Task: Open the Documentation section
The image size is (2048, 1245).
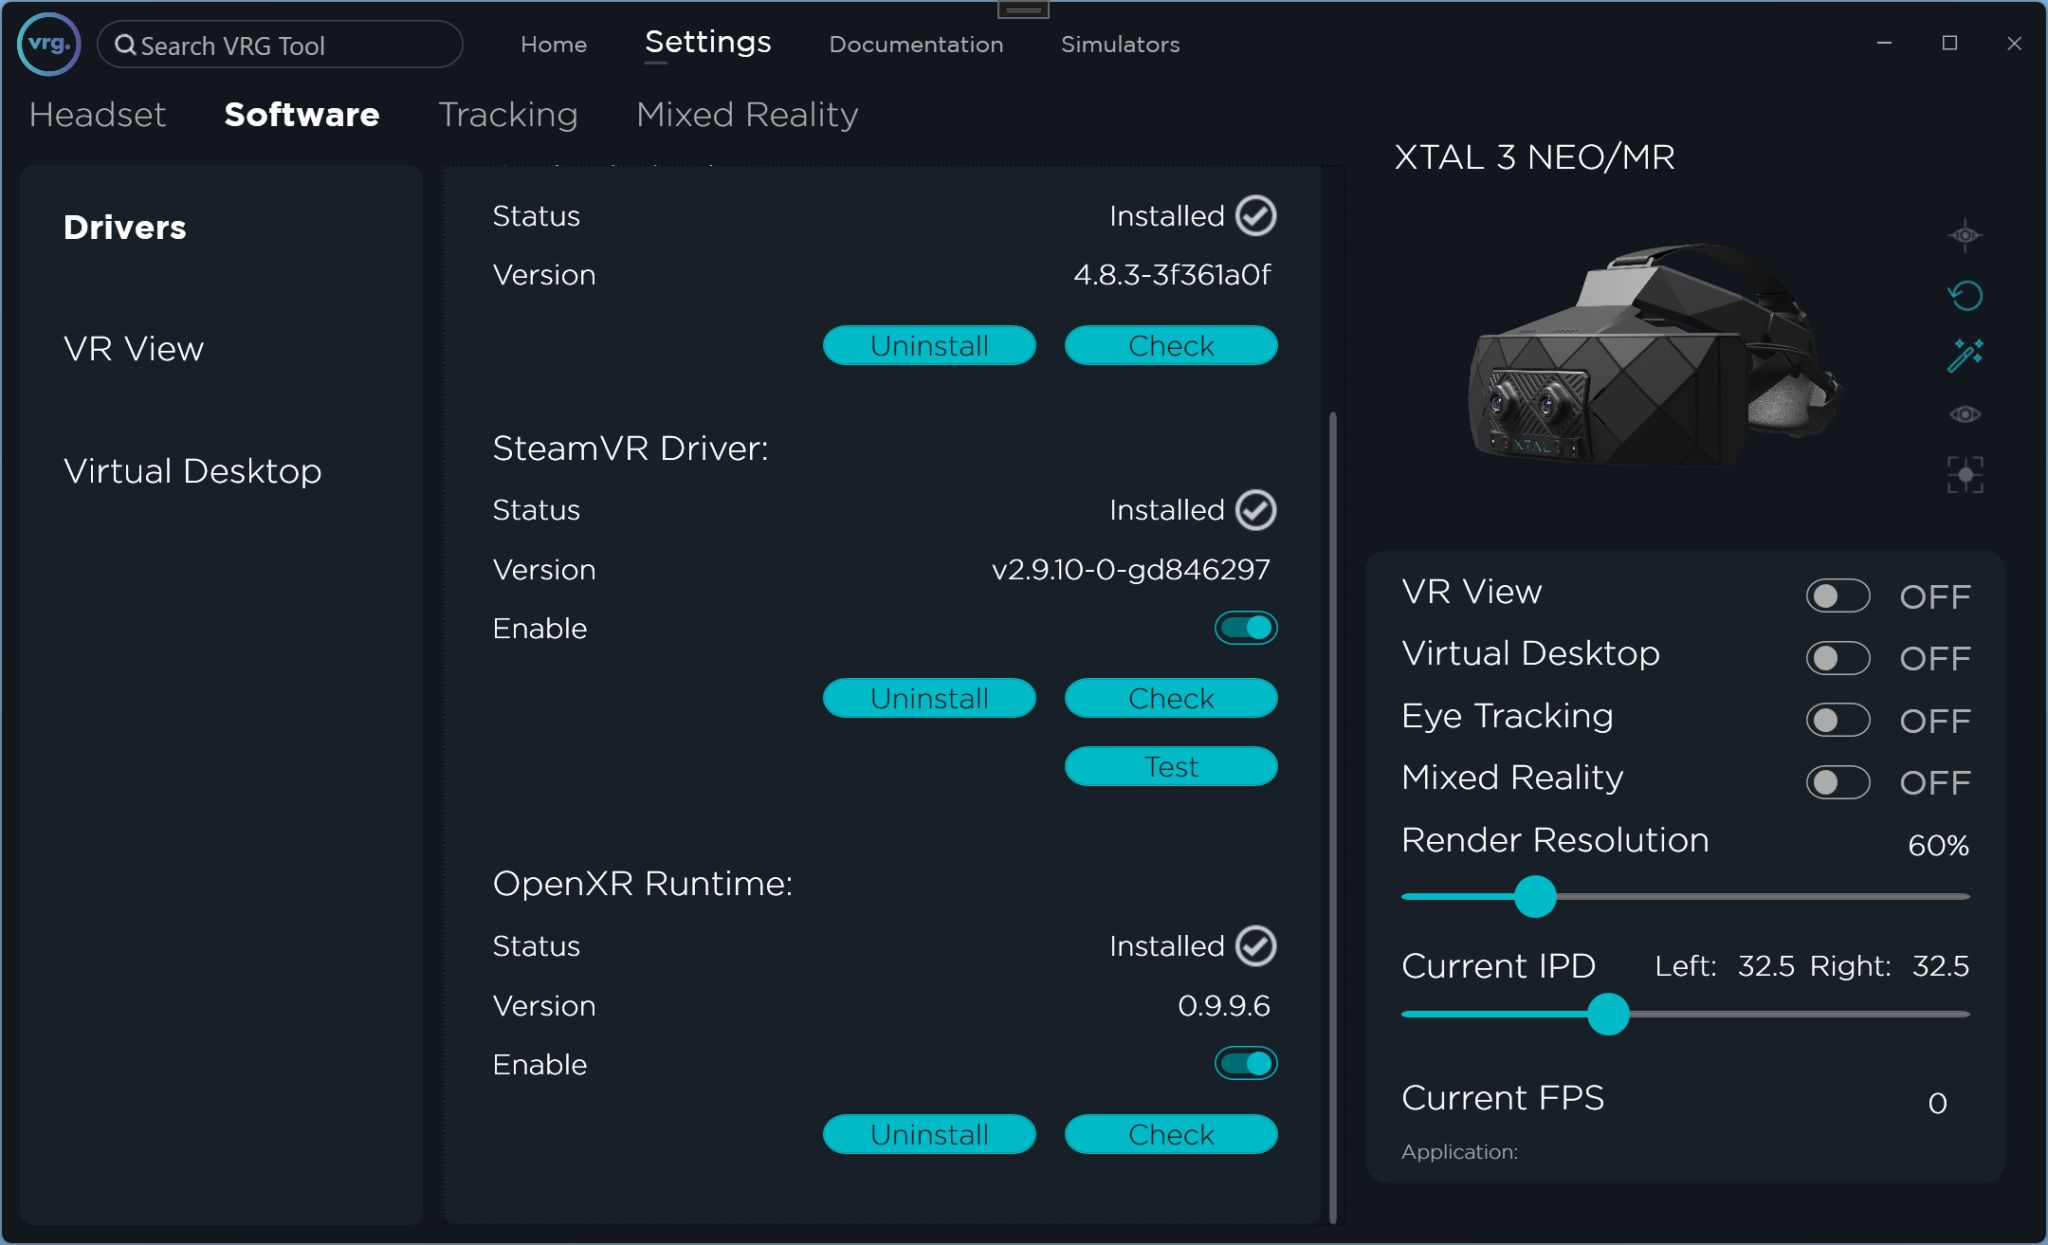Action: 916,44
